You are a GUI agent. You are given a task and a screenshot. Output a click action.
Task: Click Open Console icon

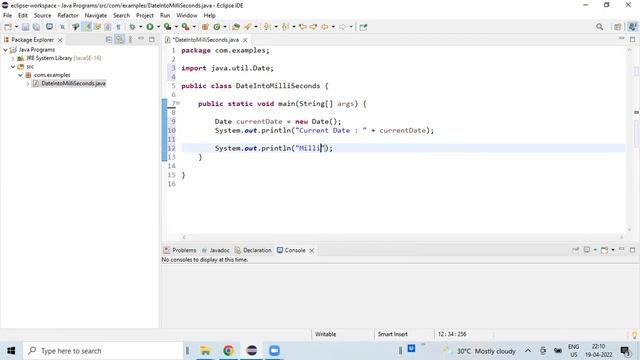click(x=604, y=250)
